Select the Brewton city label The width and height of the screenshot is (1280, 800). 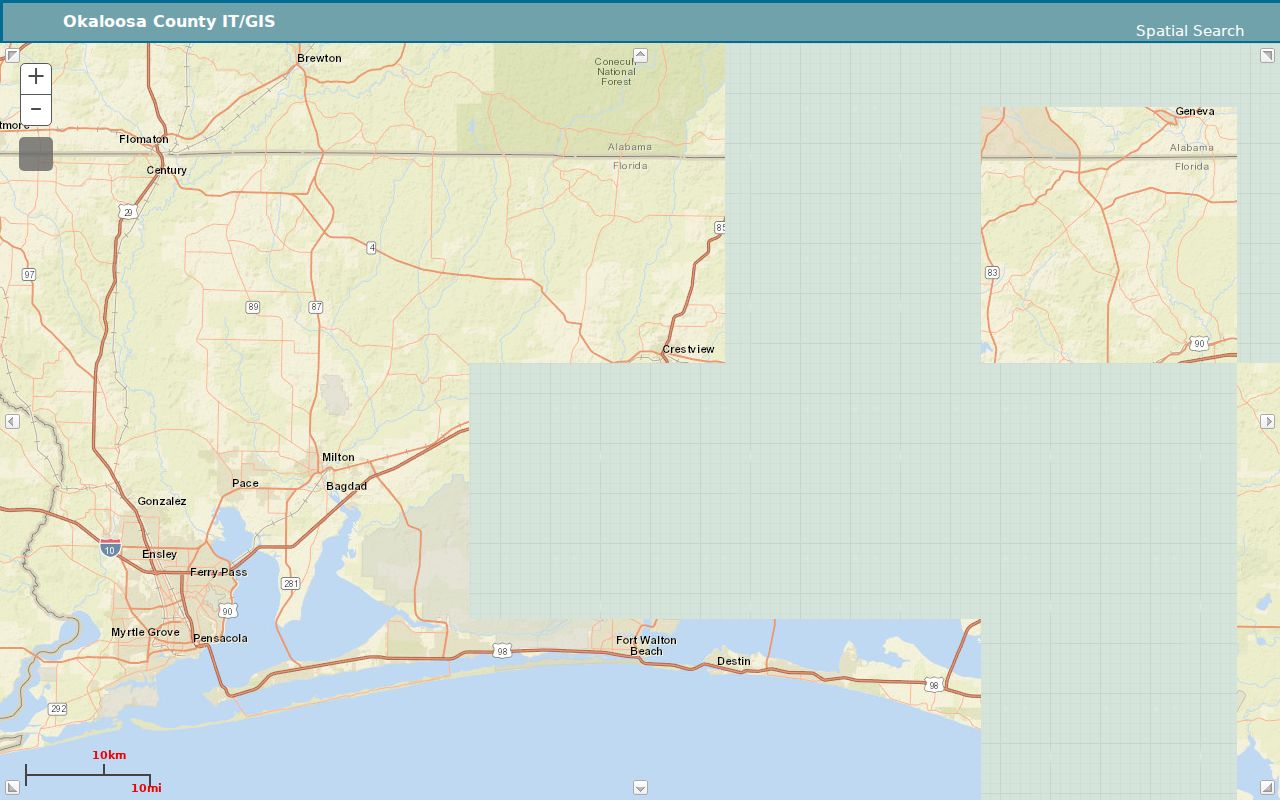pos(319,58)
